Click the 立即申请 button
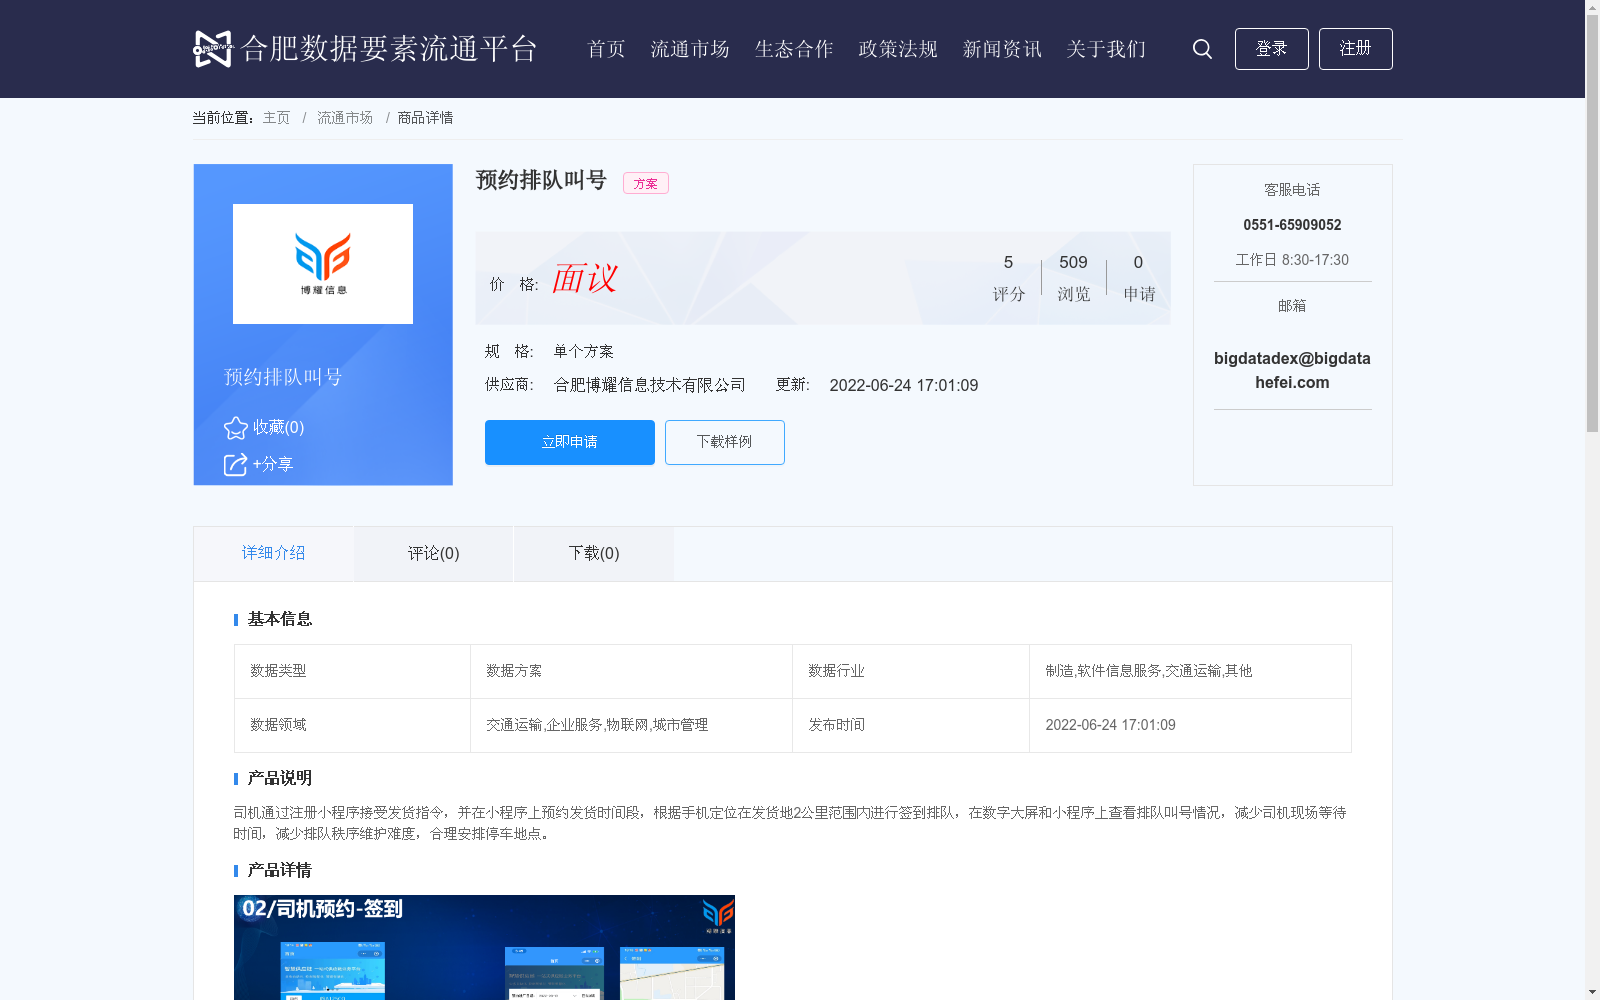The width and height of the screenshot is (1600, 1000). click(570, 442)
